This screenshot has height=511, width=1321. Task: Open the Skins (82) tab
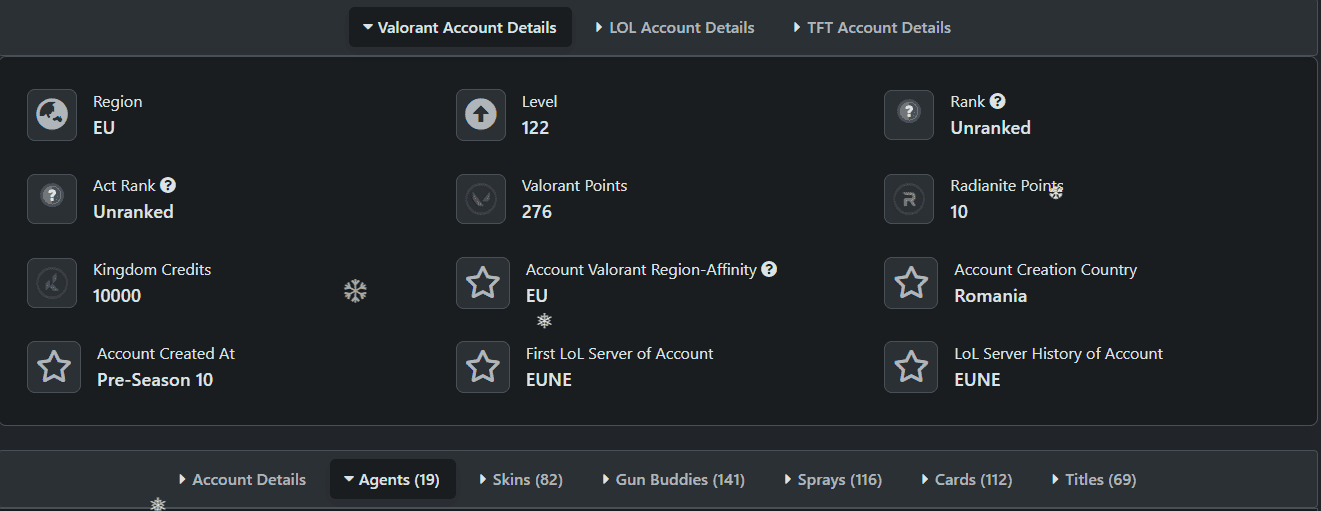[520, 480]
